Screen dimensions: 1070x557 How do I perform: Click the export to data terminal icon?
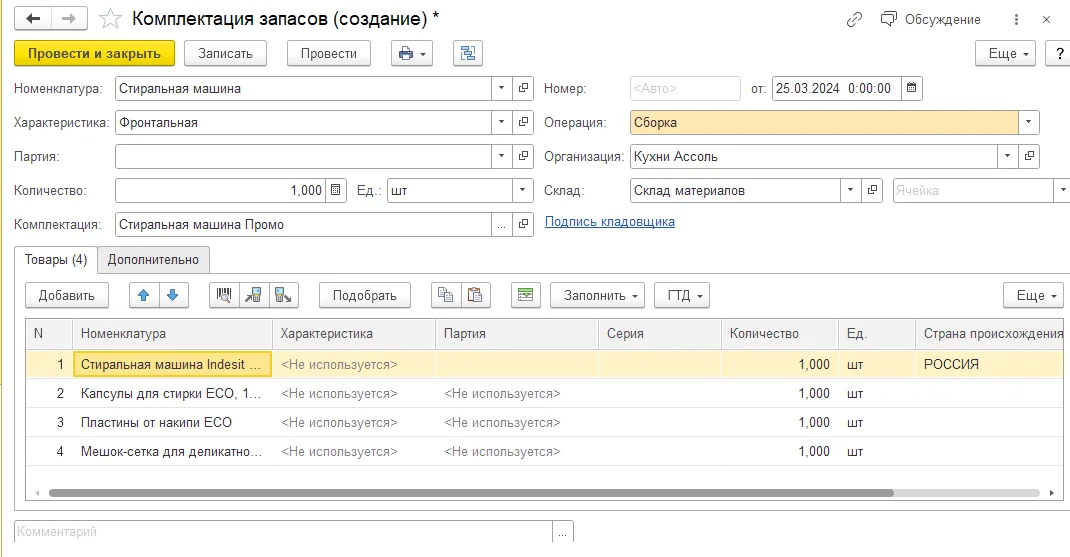[283, 296]
